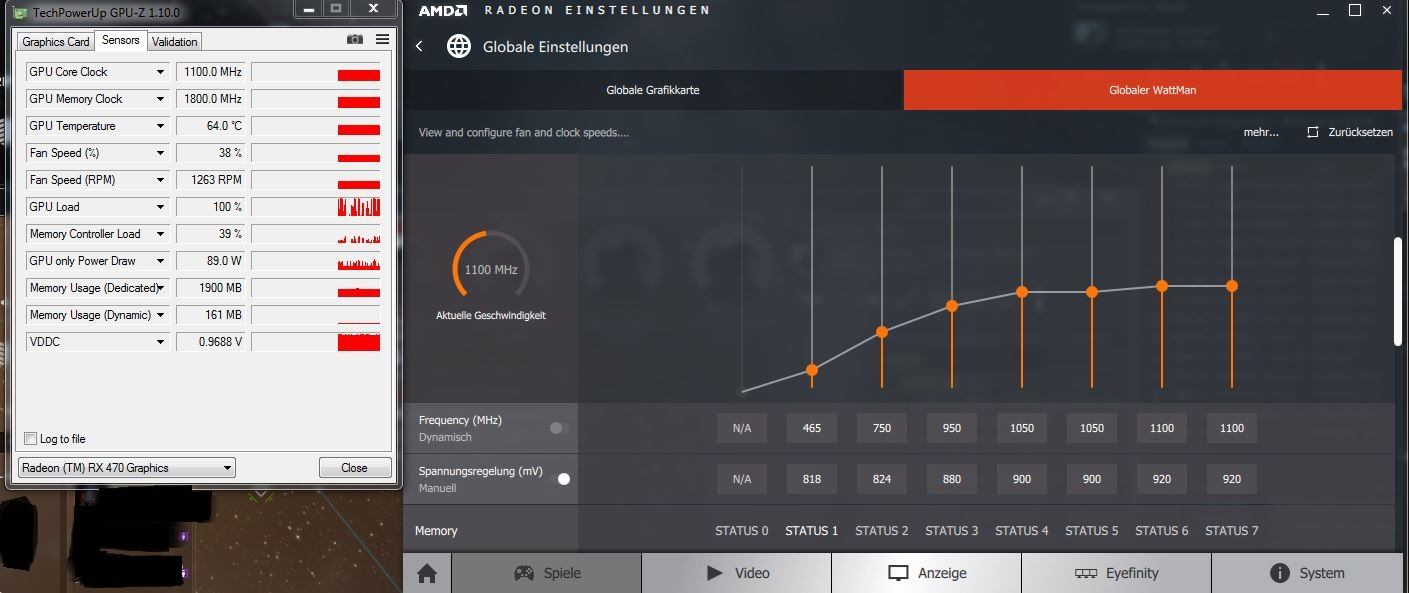Viewport: 1409px width, 593px height.
Task: Click the Zurücksetzen reset icon
Action: tap(1313, 132)
